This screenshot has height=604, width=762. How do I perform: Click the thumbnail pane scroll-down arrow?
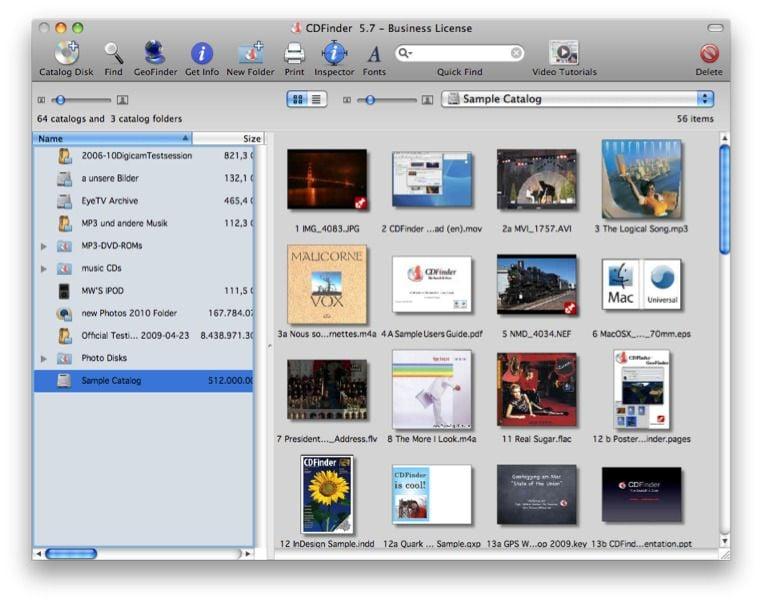coord(725,541)
